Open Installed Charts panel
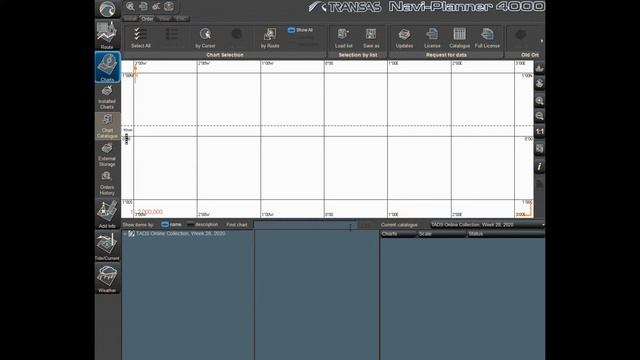The height and width of the screenshot is (360, 640). [x=107, y=98]
